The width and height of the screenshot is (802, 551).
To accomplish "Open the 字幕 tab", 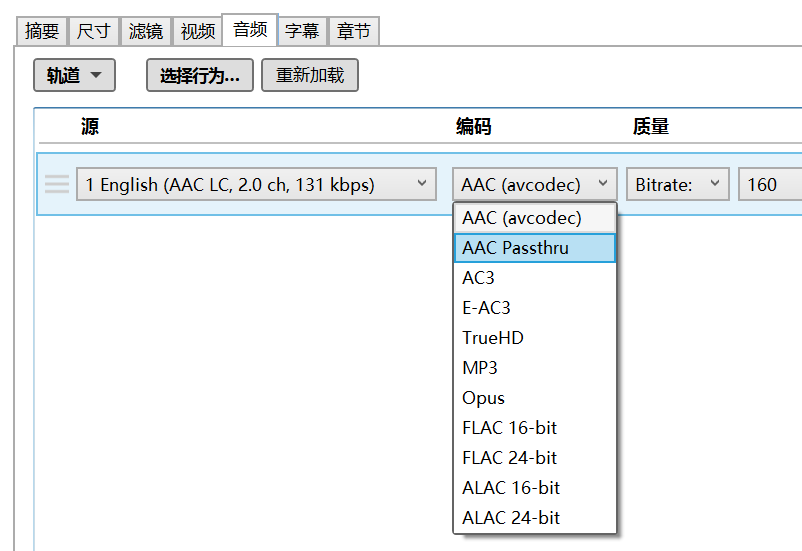I will (302, 31).
